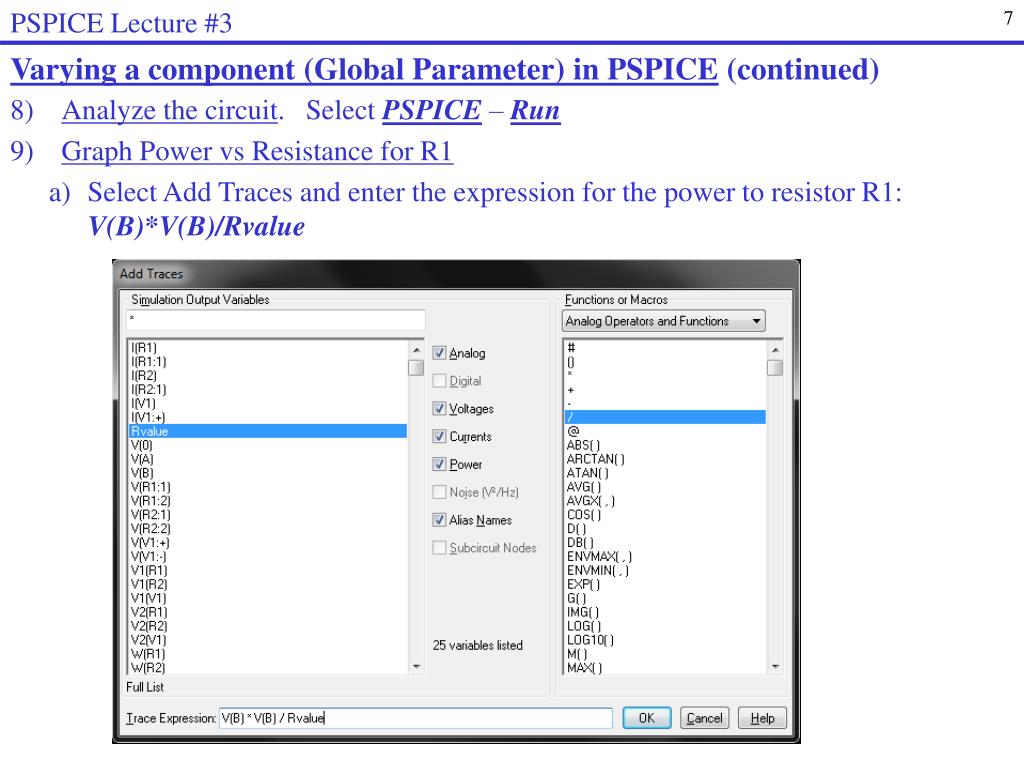Select the @ operator
The image size is (1024, 768).
click(x=573, y=431)
